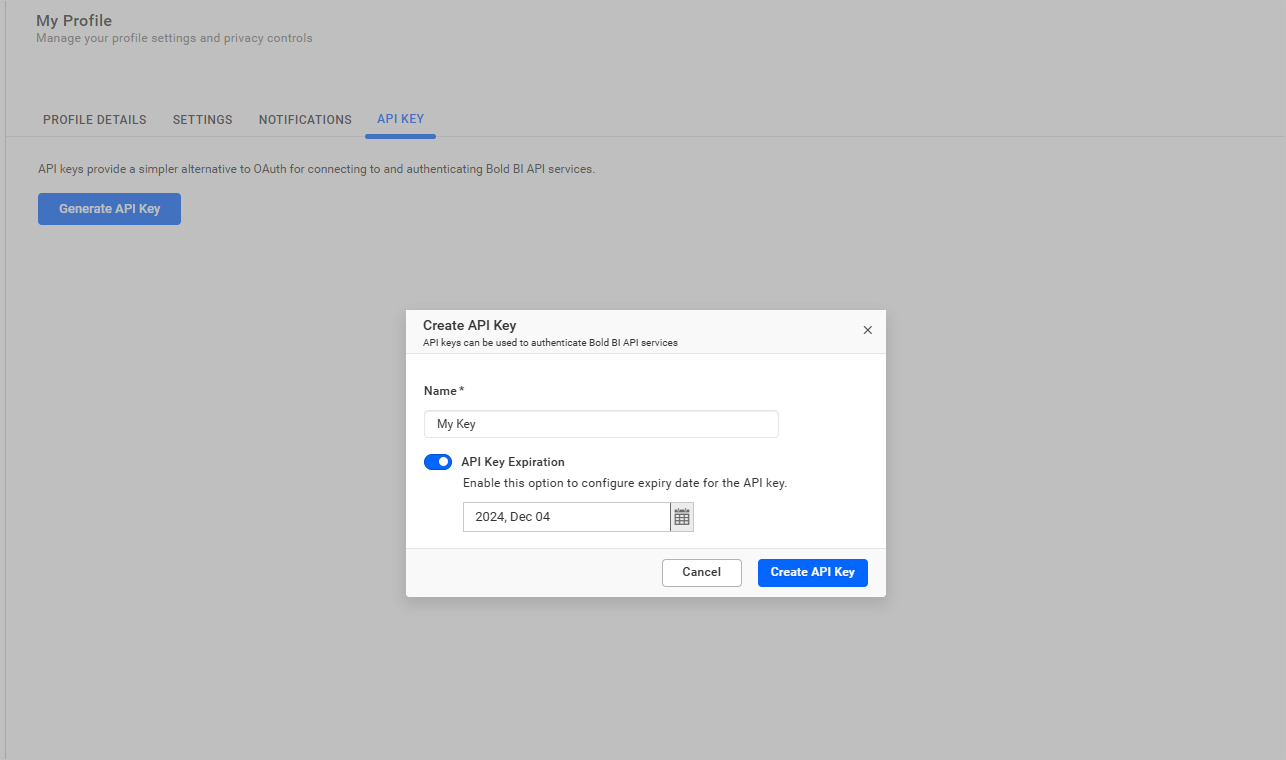Close the Create API Key dialog
Screen dimensions: 1286x760
point(867,330)
